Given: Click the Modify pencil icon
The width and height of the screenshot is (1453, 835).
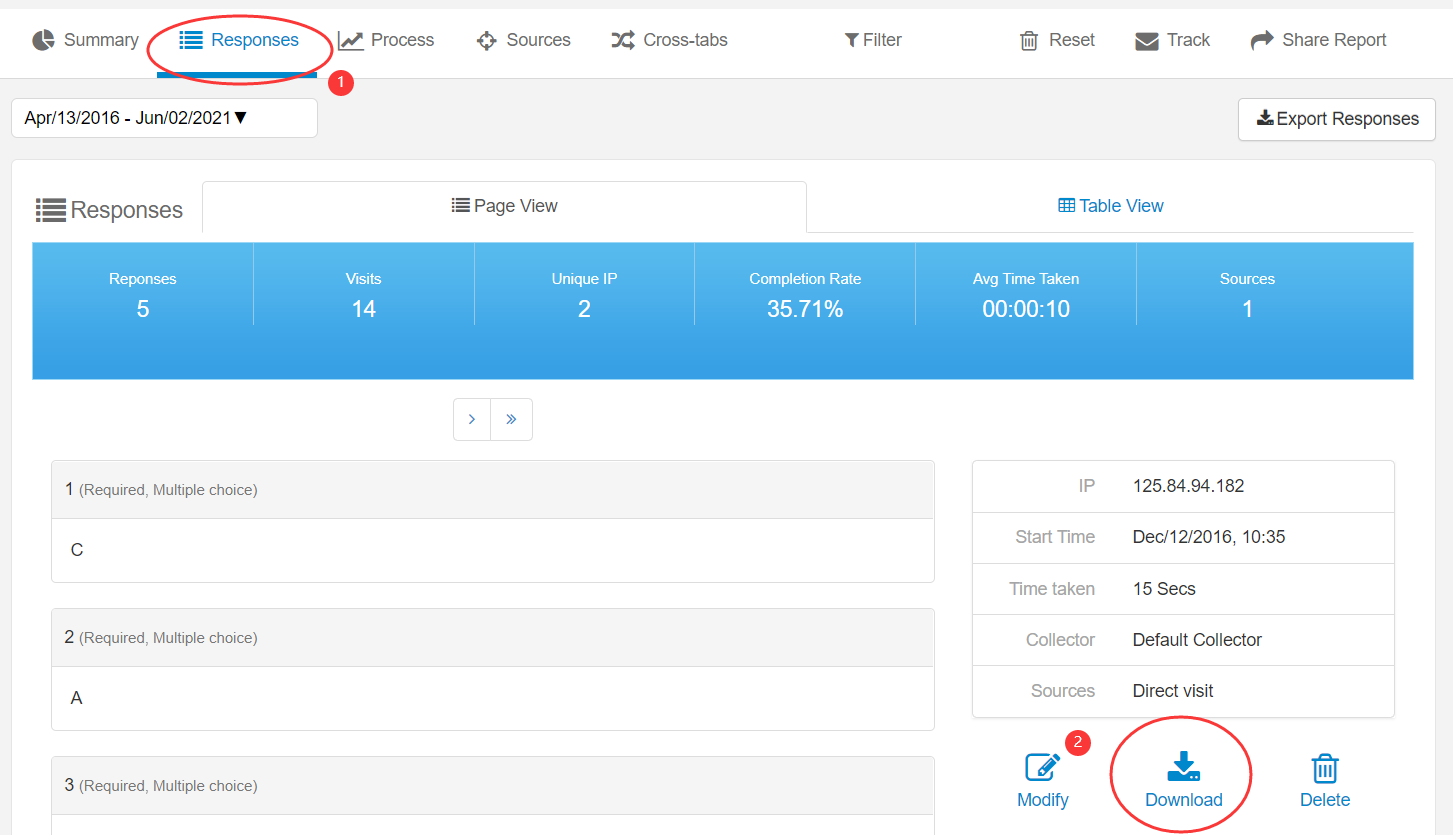Looking at the screenshot, I should pos(1043,767).
